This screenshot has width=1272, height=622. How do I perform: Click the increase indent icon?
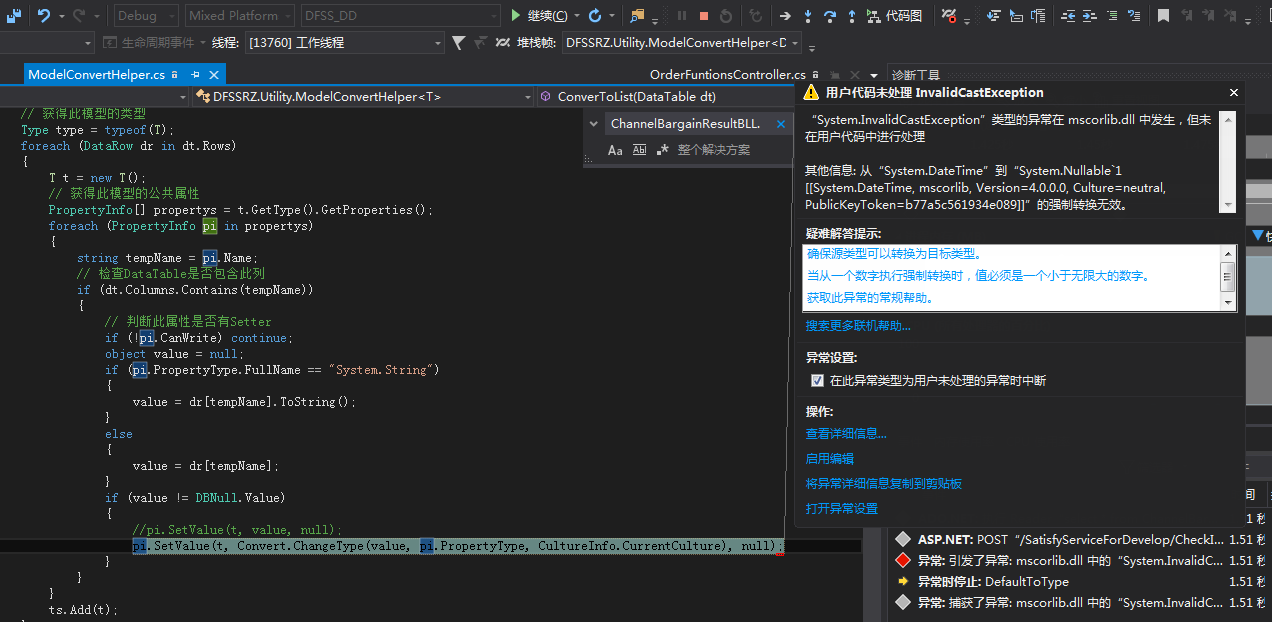click(x=1090, y=15)
